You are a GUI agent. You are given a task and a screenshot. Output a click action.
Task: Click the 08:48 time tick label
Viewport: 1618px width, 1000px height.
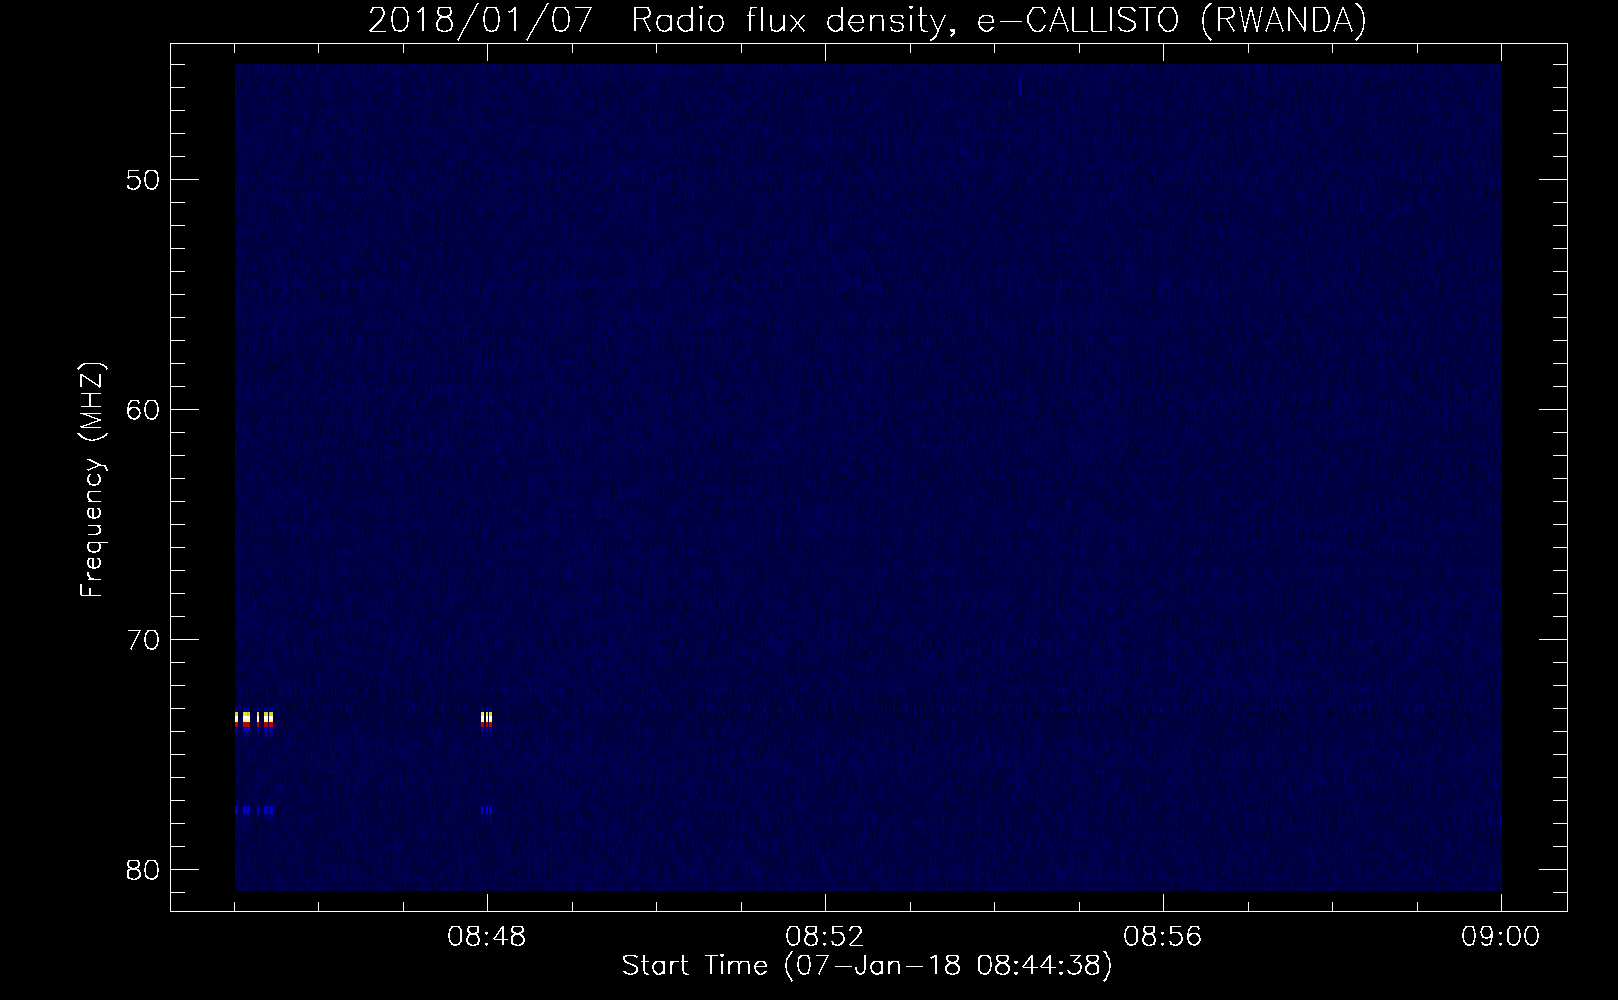487,937
